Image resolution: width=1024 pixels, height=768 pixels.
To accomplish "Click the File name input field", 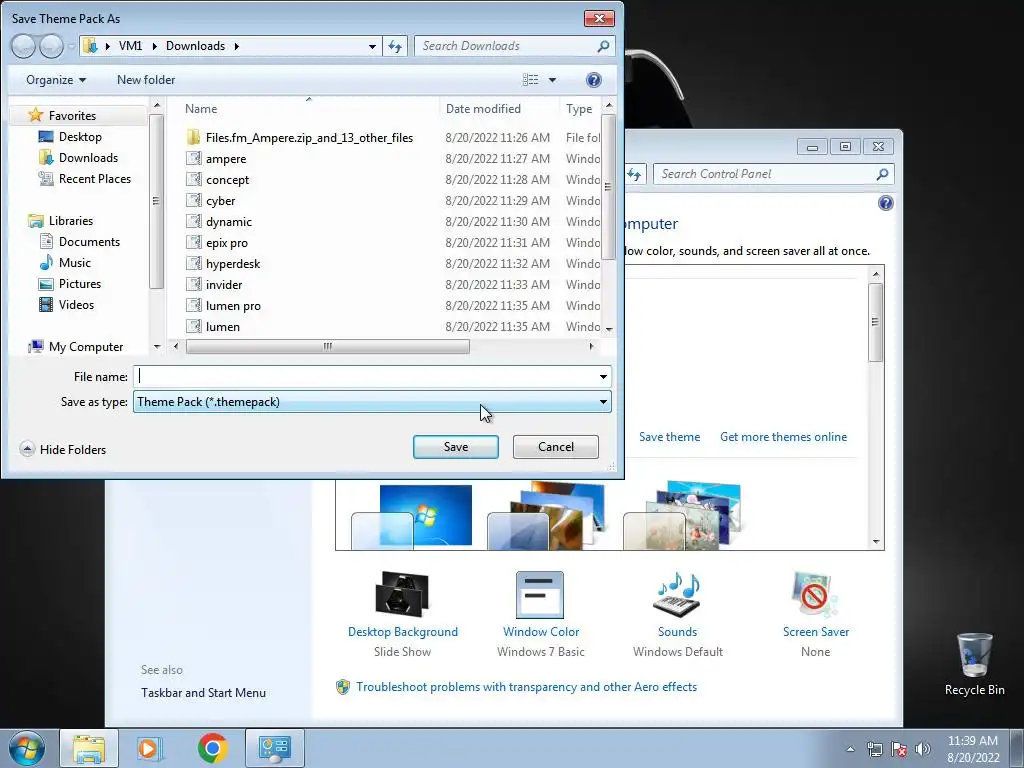I will [364, 377].
